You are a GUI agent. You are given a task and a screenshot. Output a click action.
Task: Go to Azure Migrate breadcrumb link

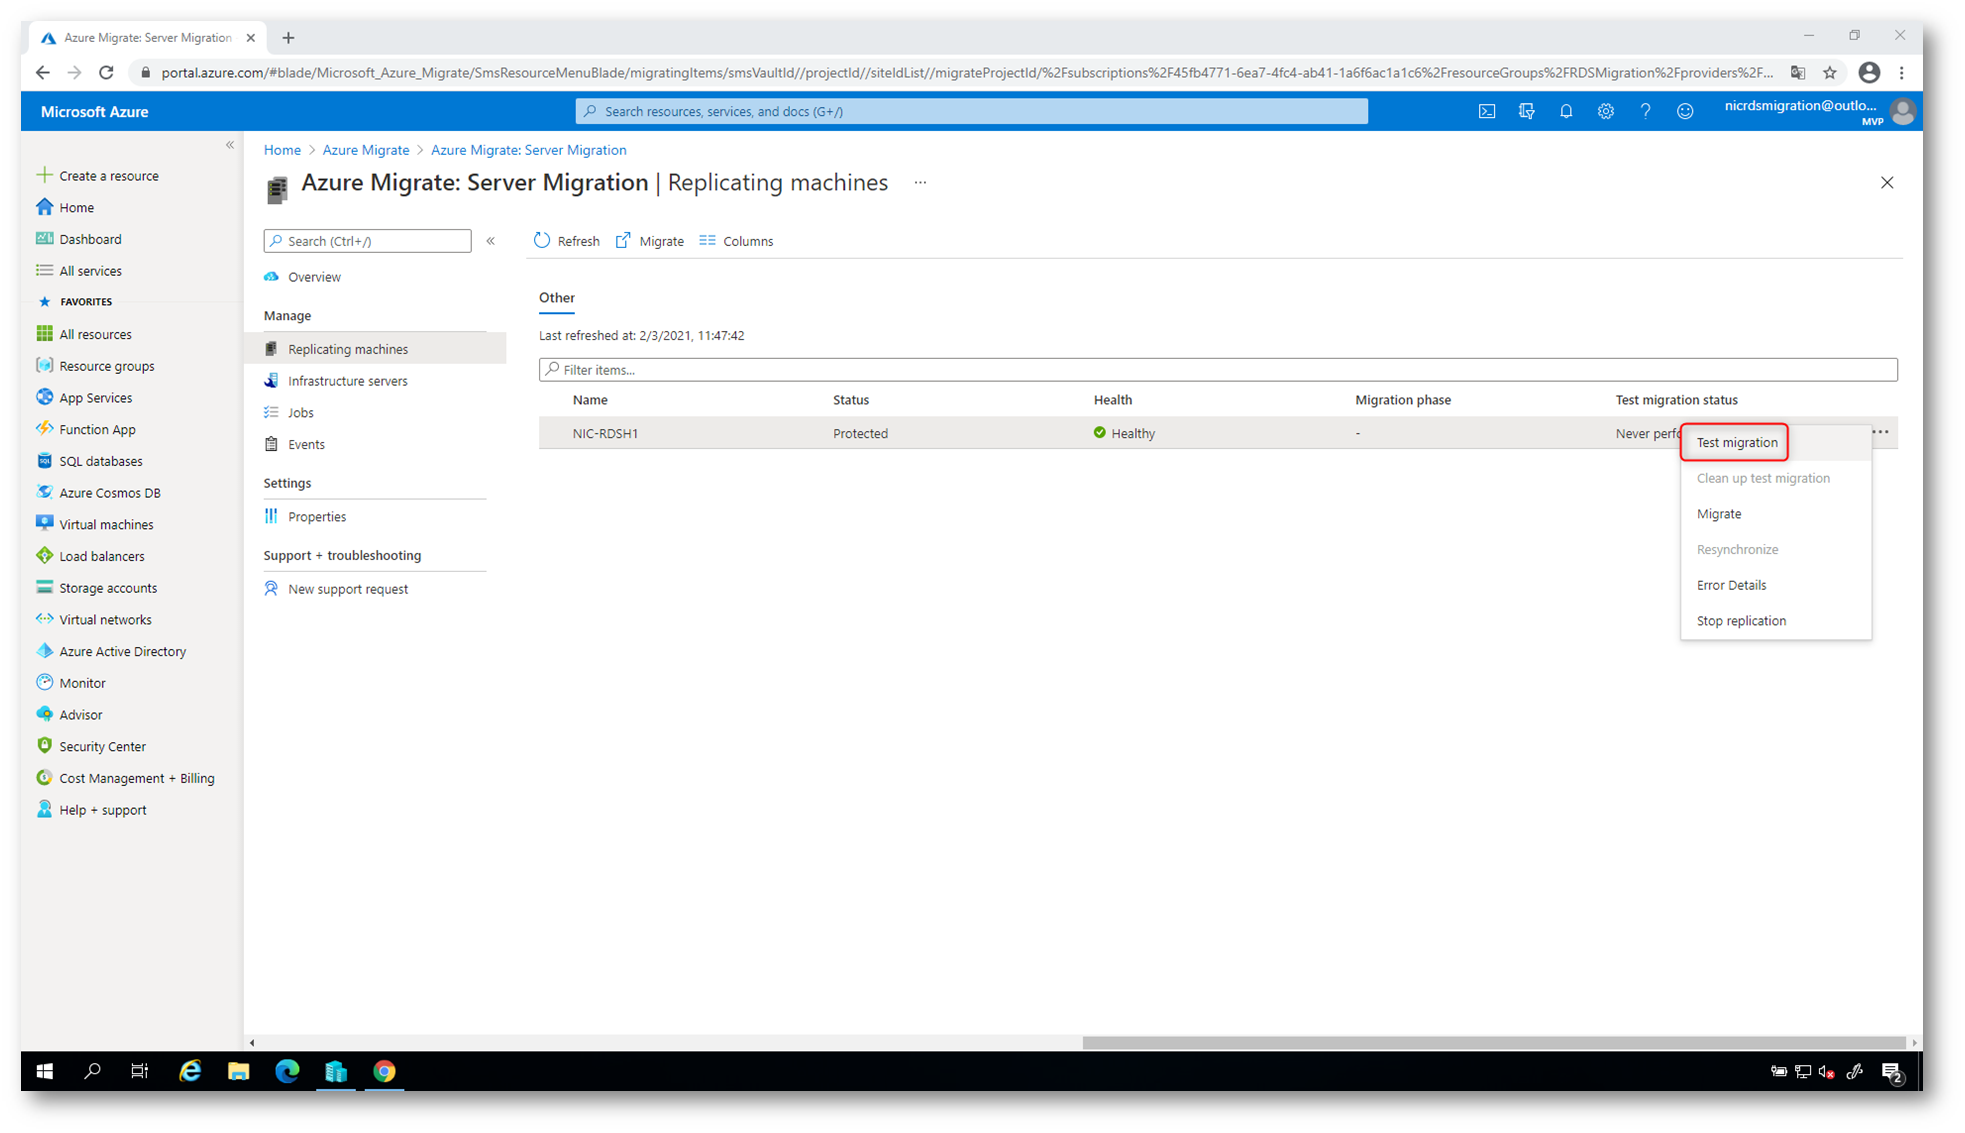[x=365, y=150]
